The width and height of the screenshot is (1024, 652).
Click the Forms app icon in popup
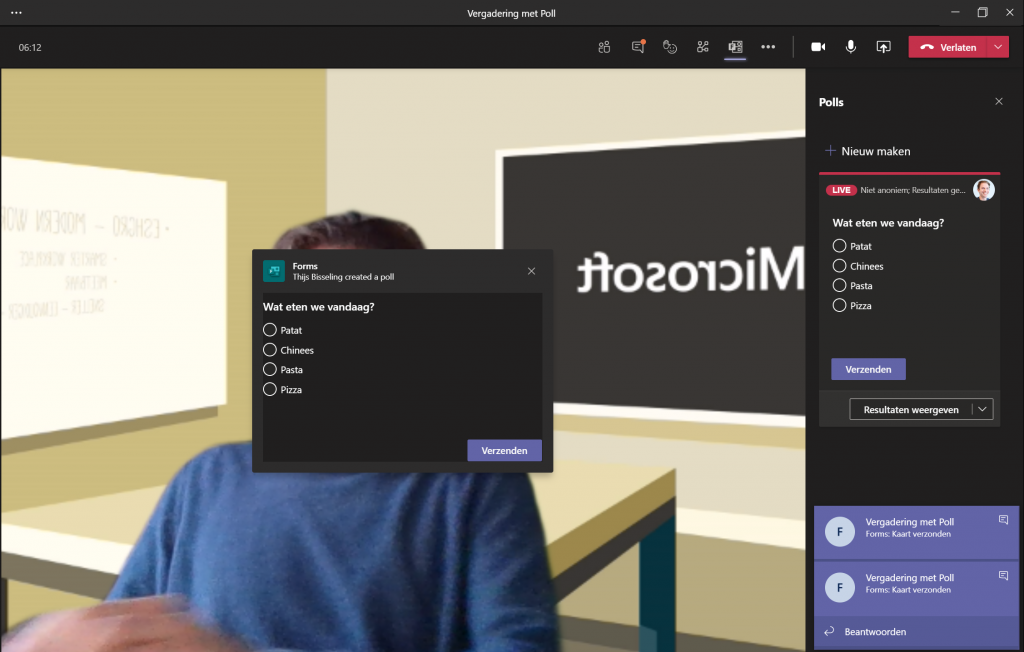pos(274,271)
